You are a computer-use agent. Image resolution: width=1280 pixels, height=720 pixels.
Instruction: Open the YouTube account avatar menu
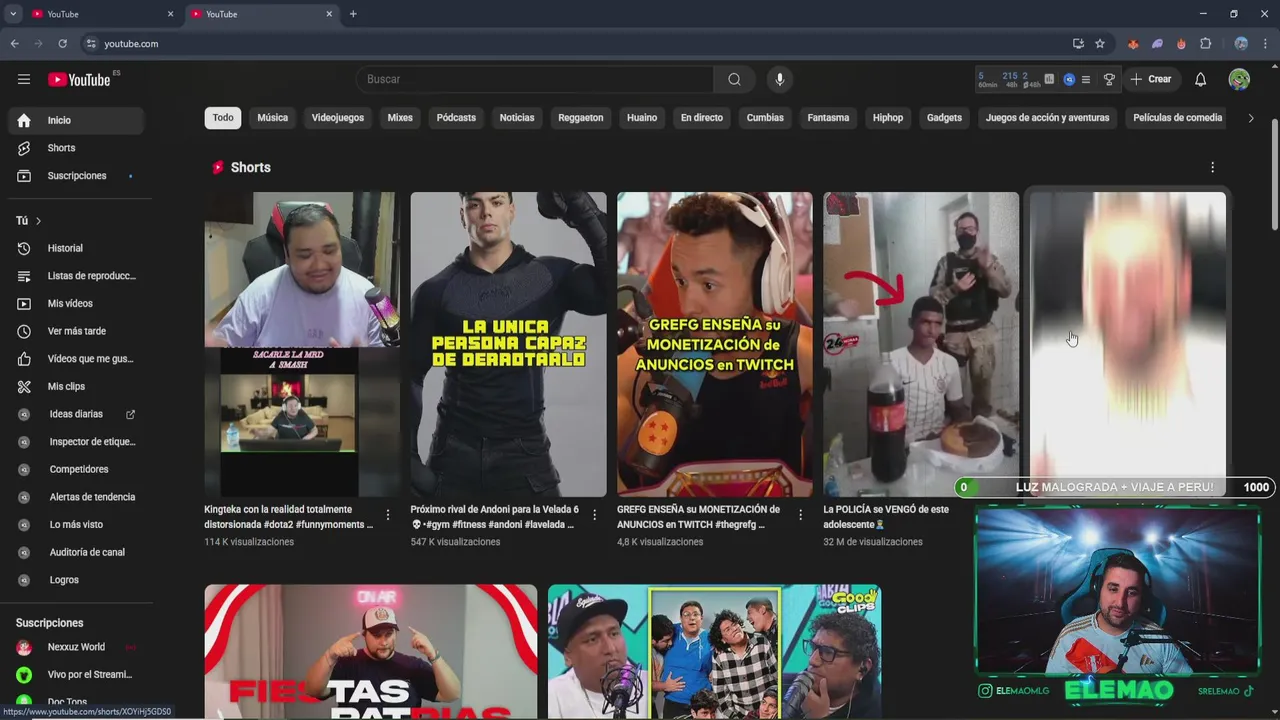coord(1239,79)
